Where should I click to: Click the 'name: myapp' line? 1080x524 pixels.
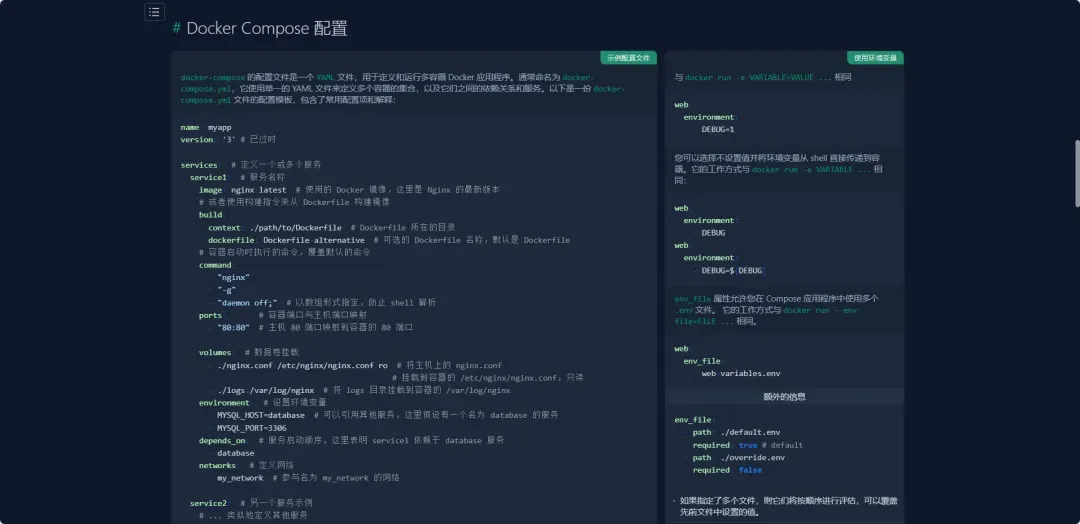point(206,127)
